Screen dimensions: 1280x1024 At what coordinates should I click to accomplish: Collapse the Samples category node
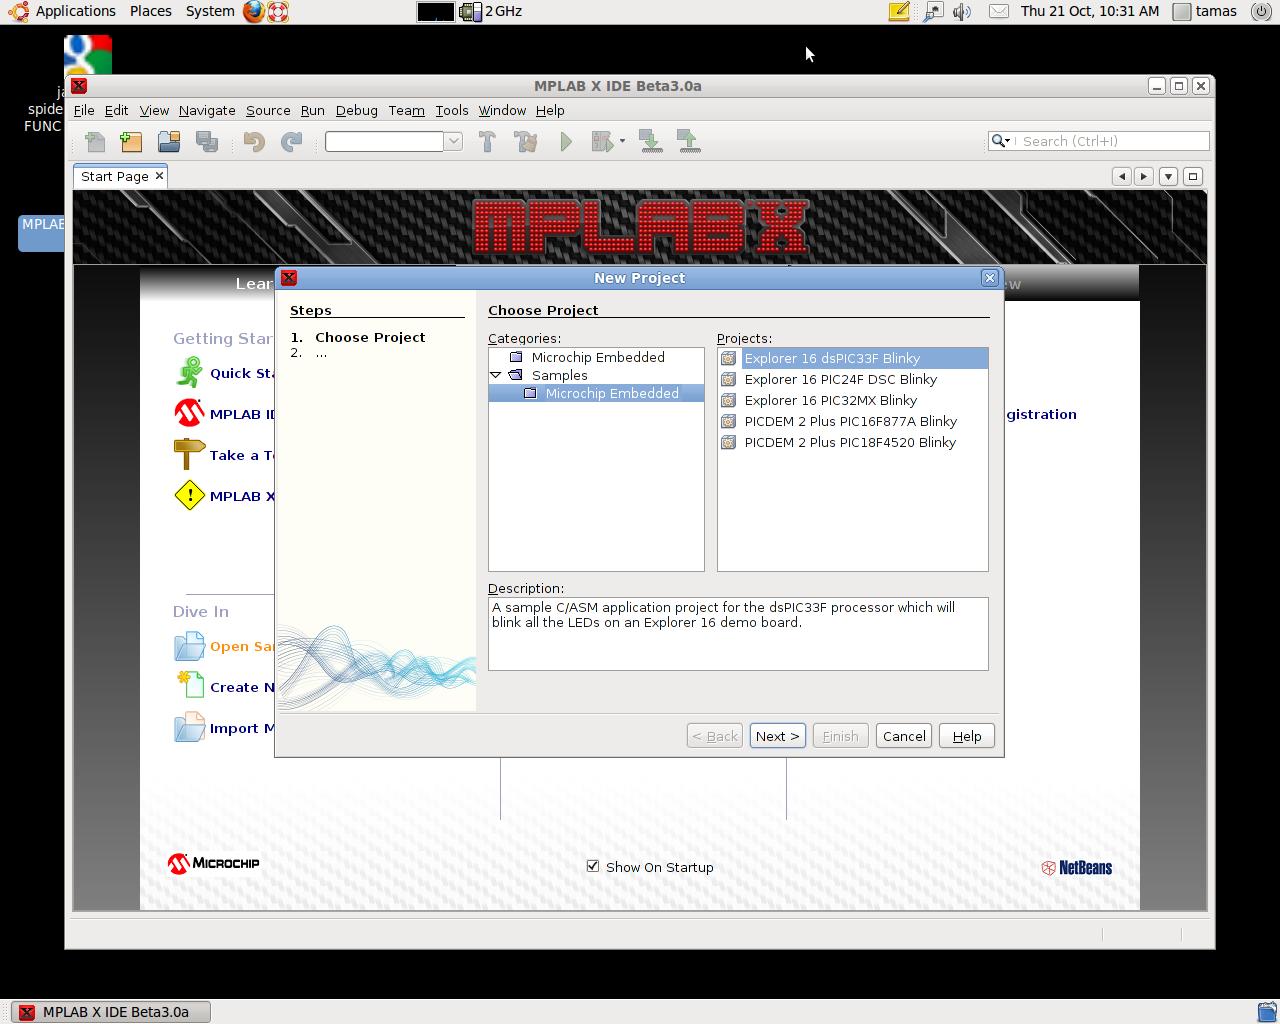(495, 375)
